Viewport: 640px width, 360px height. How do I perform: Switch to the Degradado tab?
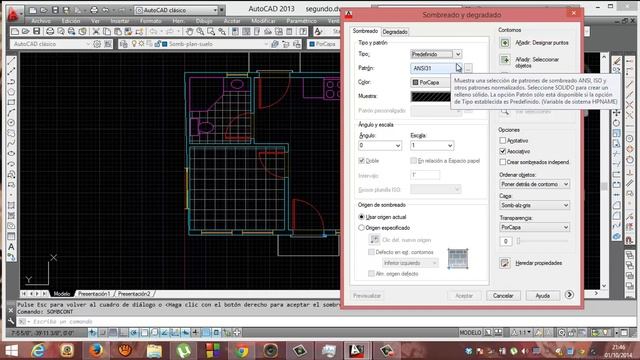coord(395,32)
